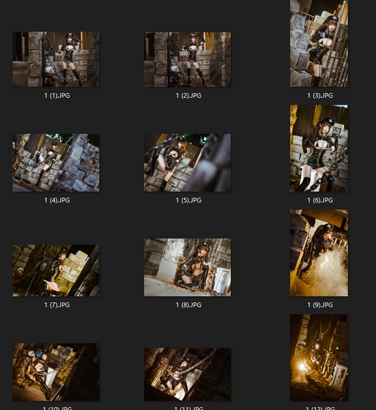The image size is (376, 410).
Task: Select thumbnail of 1 (9).JPG
Action: coord(319,253)
